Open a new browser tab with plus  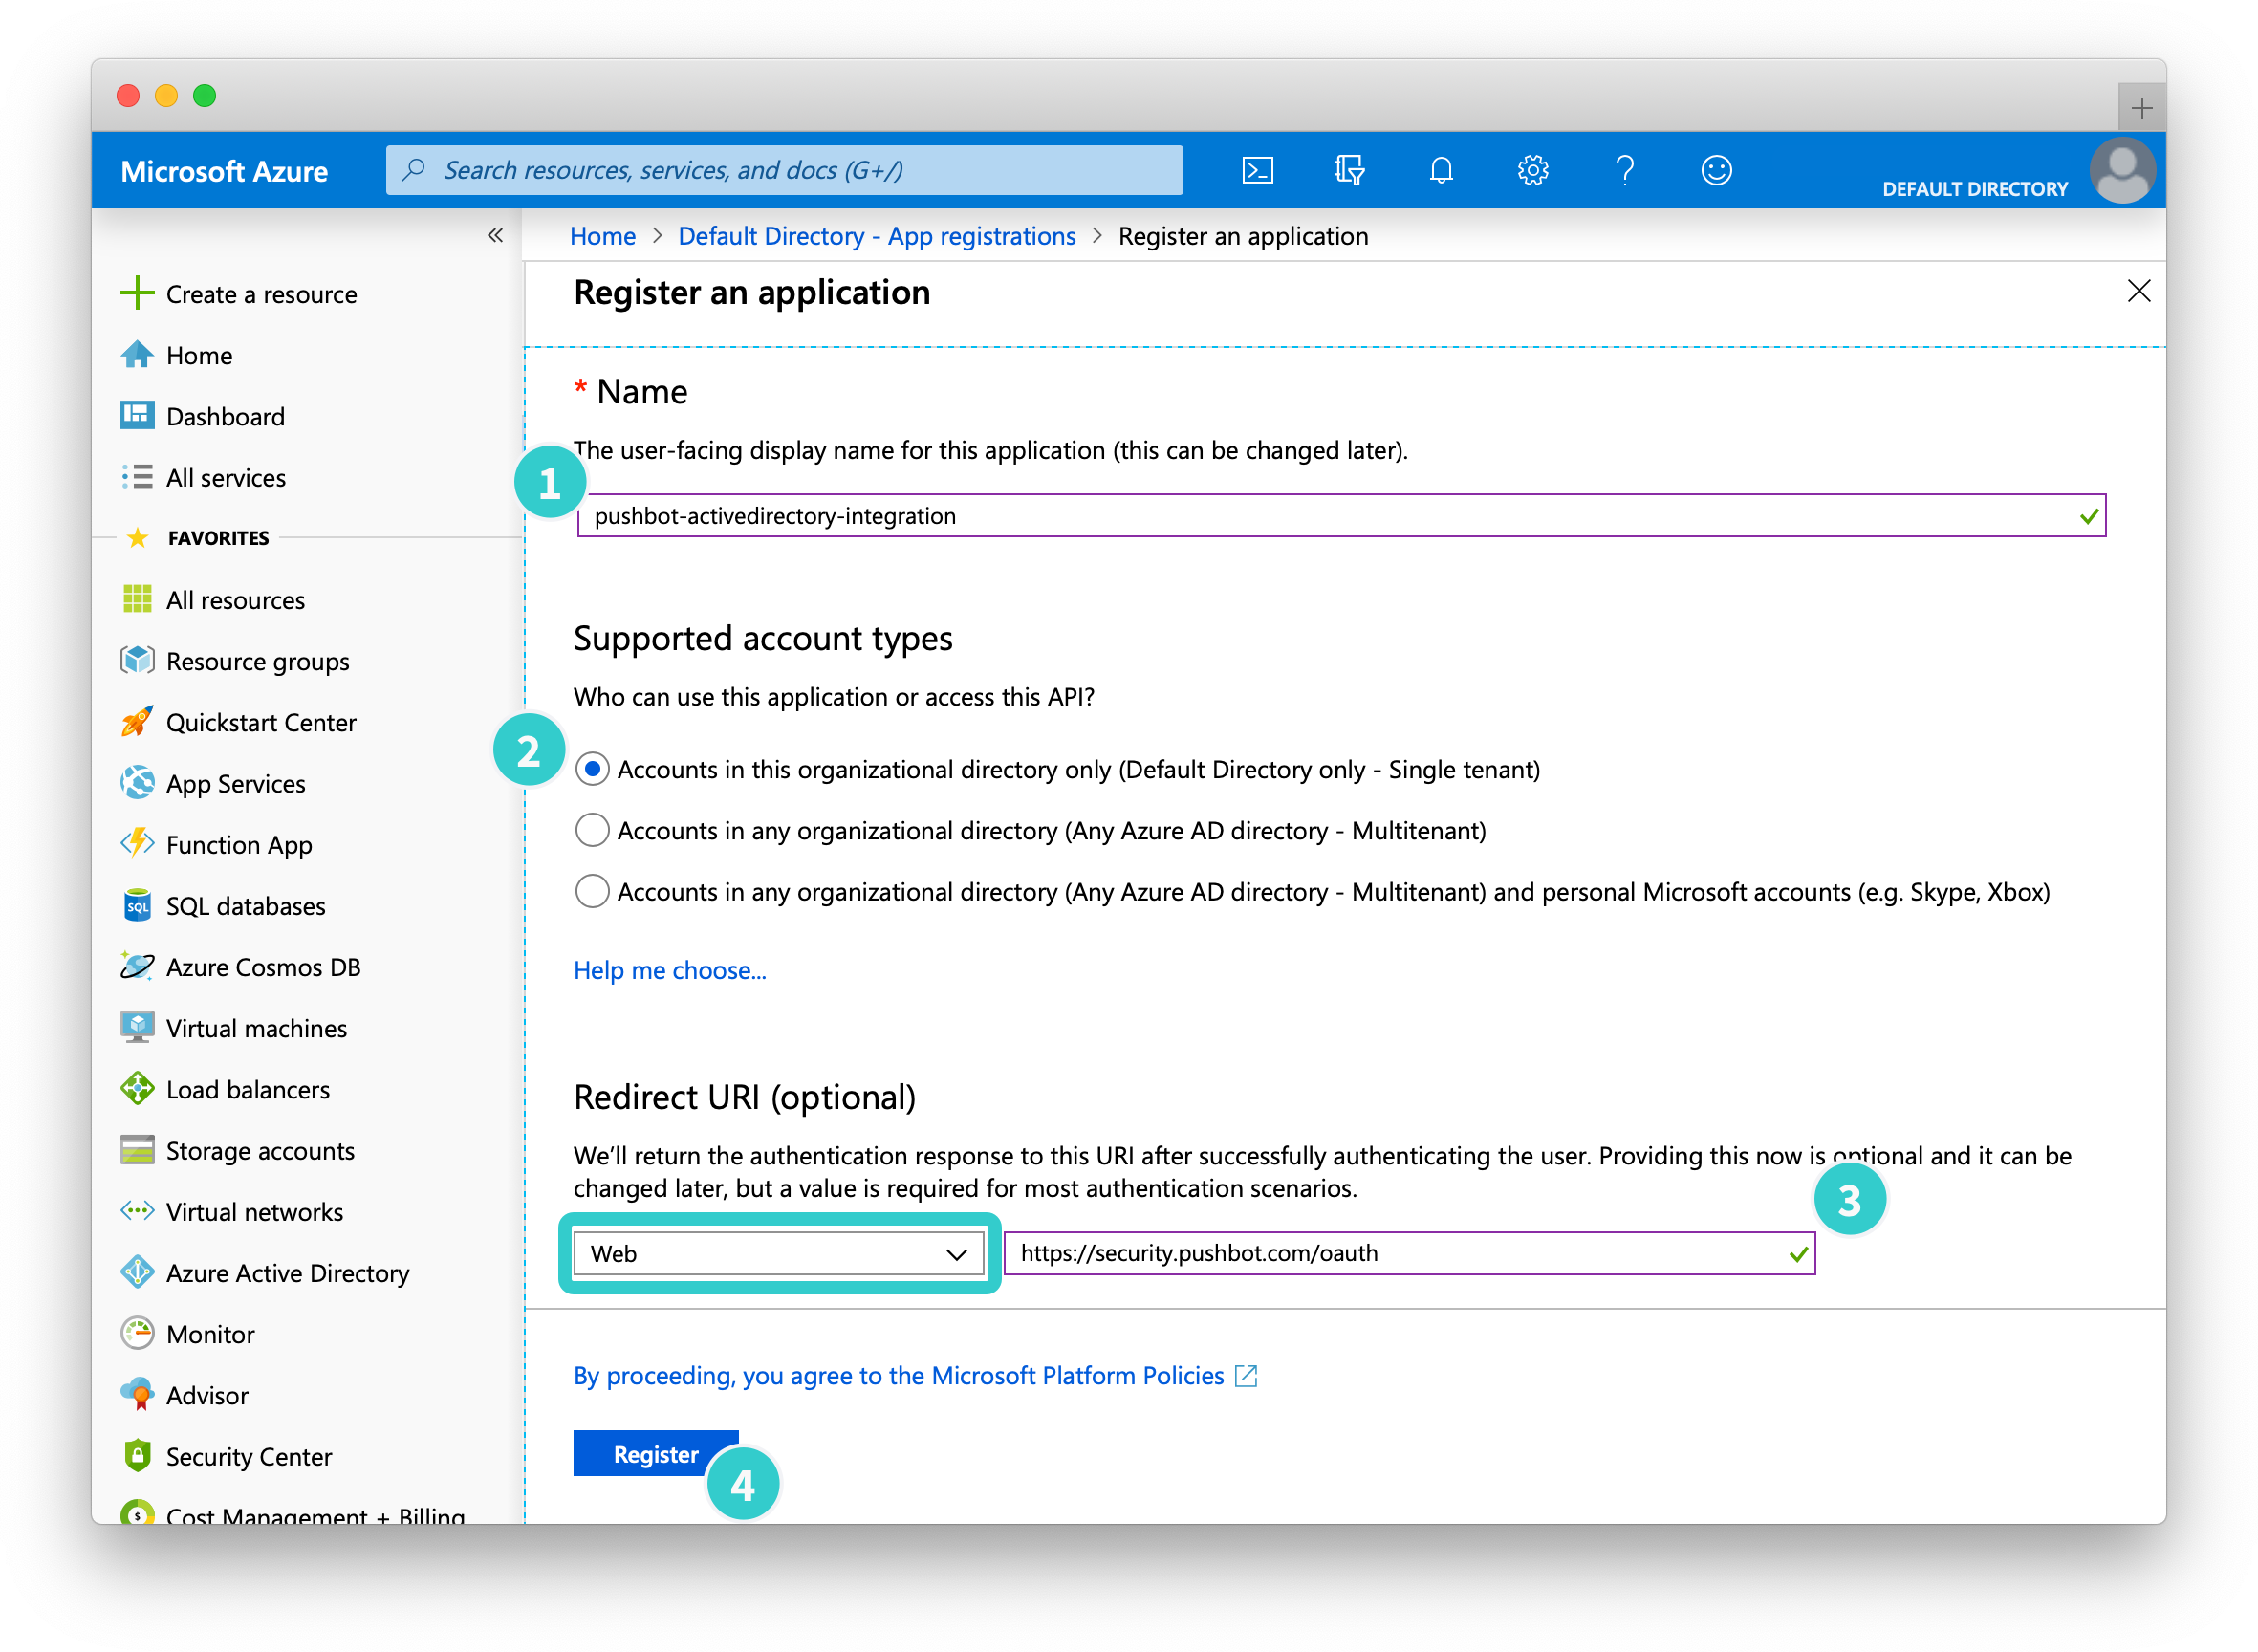(2141, 107)
